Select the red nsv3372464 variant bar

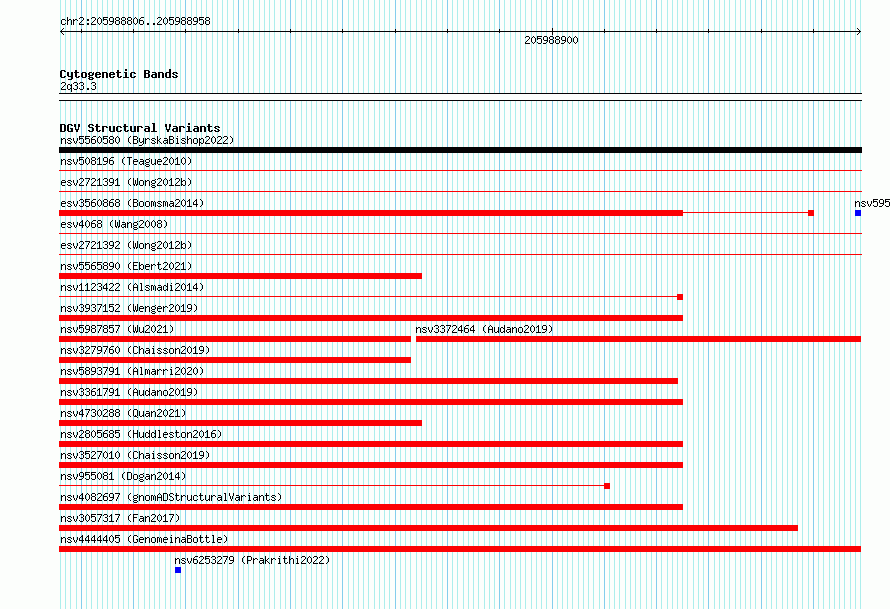point(639,339)
